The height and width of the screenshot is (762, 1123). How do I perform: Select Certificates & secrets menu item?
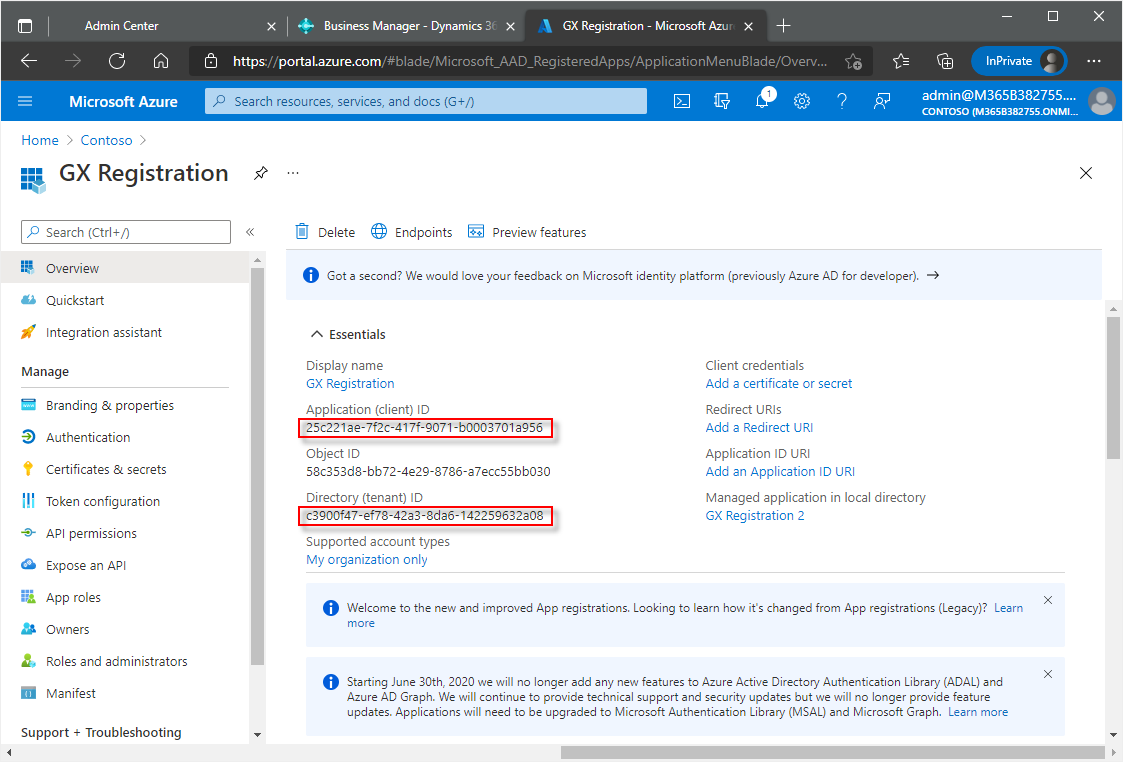click(x=106, y=469)
